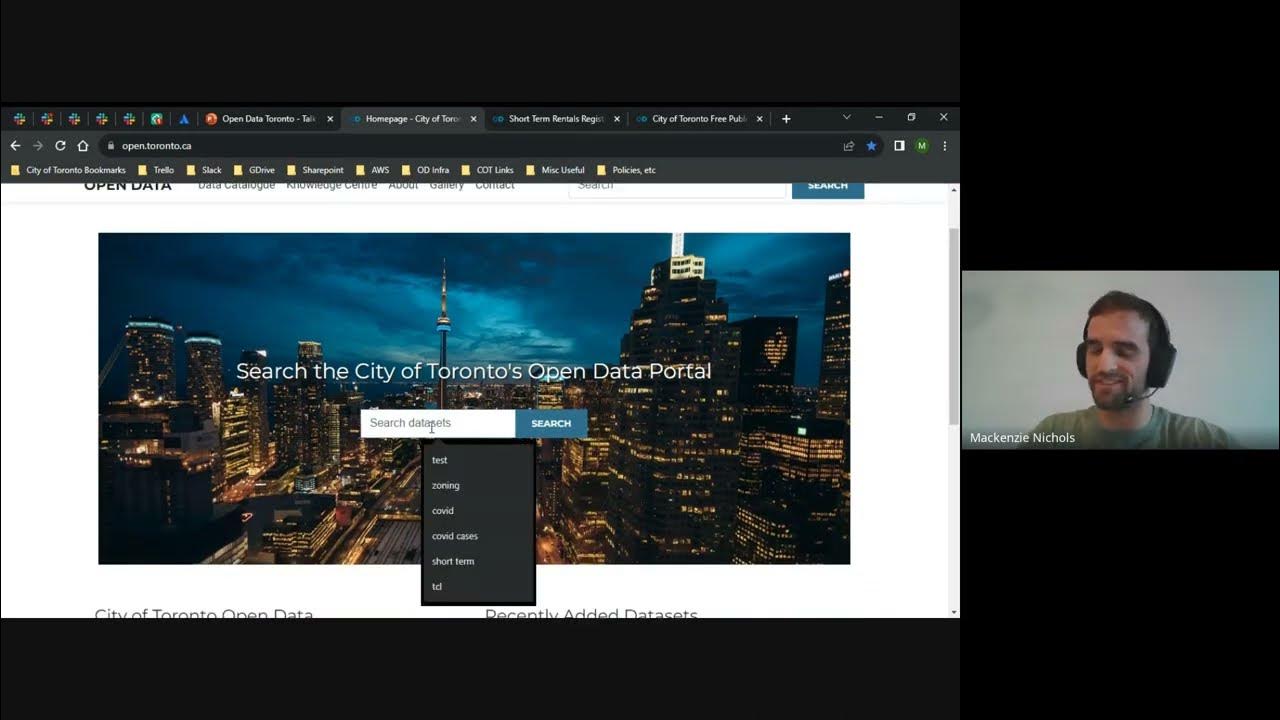Switch to the pinned Atlassian tab
1280x720 pixels.
pyautogui.click(x=184, y=119)
